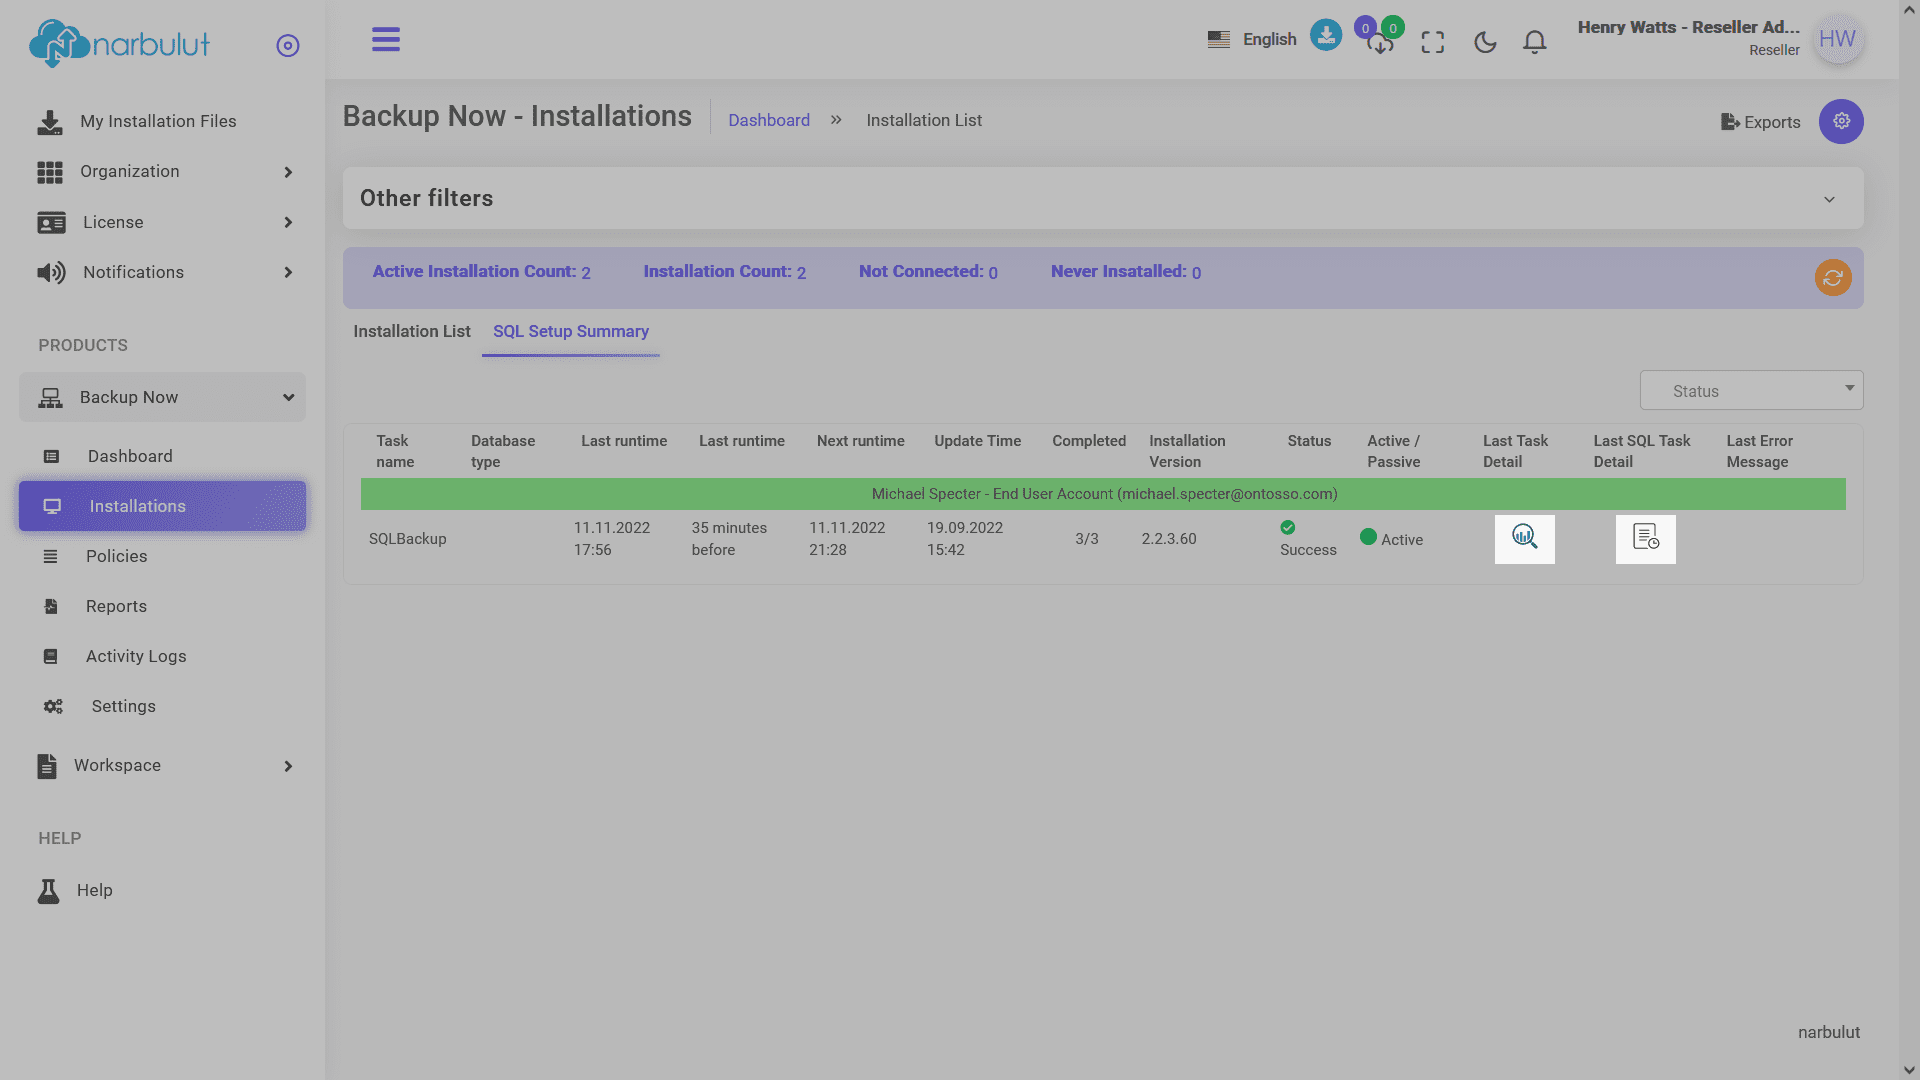Open the English language selector
Image resolution: width=1920 pixels, height=1080 pixels.
pyautogui.click(x=1269, y=40)
